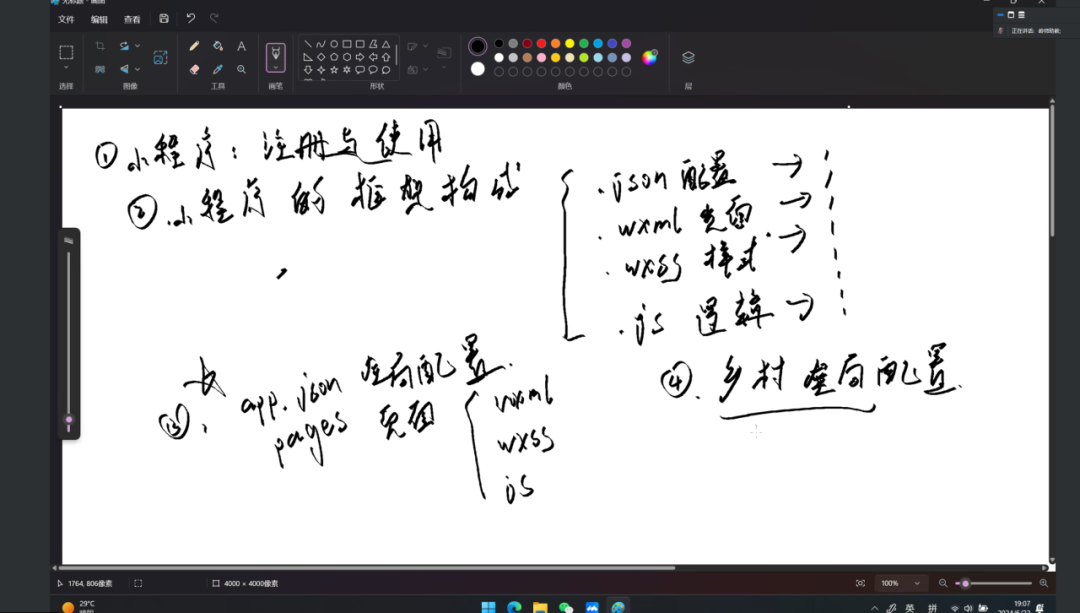Click the Crop image tool
Viewport: 1080px width, 613px height.
coord(100,46)
